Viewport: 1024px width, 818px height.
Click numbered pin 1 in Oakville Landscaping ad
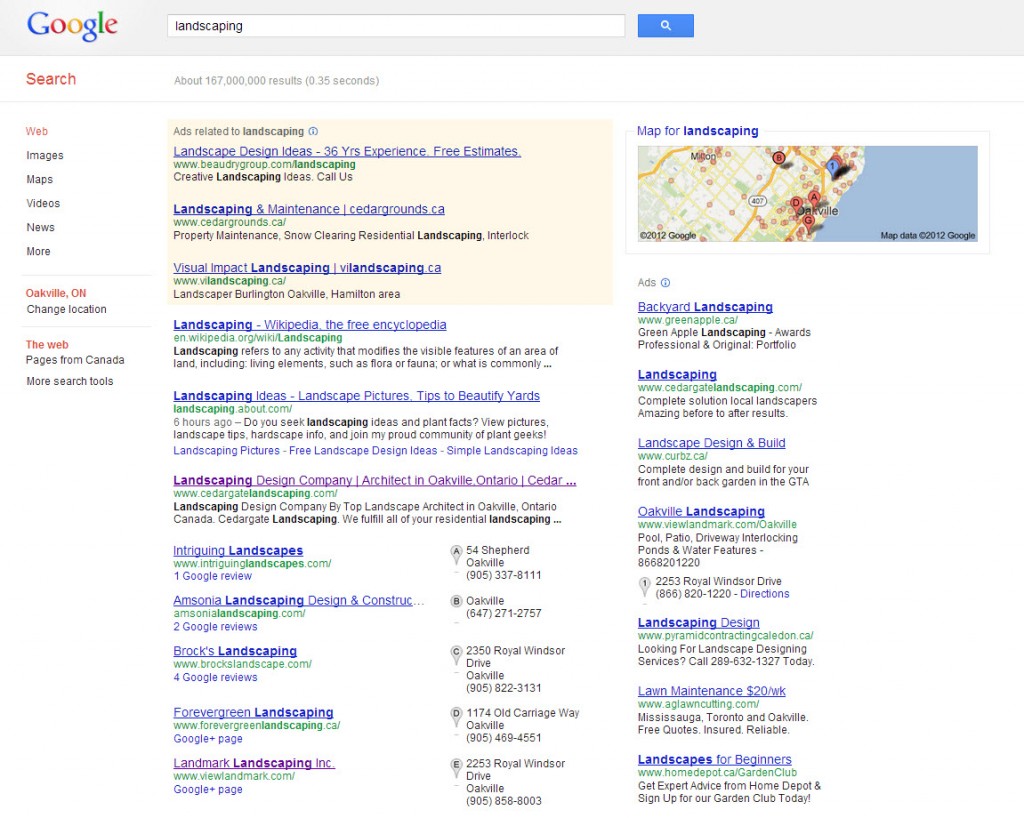pyautogui.click(x=645, y=586)
